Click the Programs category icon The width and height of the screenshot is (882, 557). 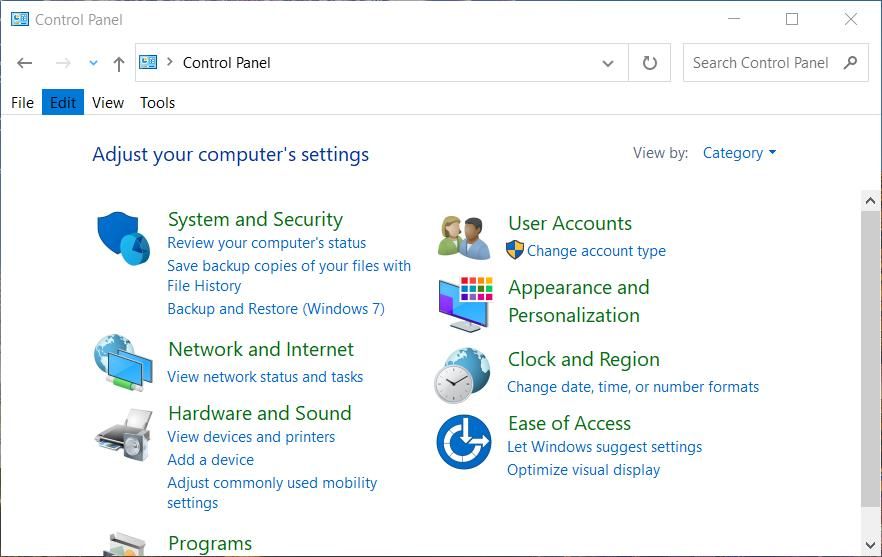pyautogui.click(x=124, y=544)
